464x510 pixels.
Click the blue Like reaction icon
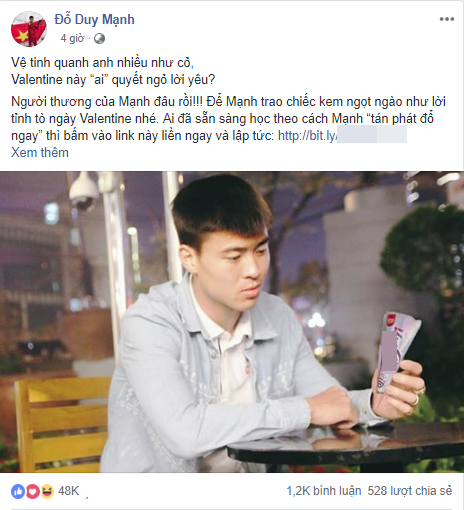coord(18,491)
